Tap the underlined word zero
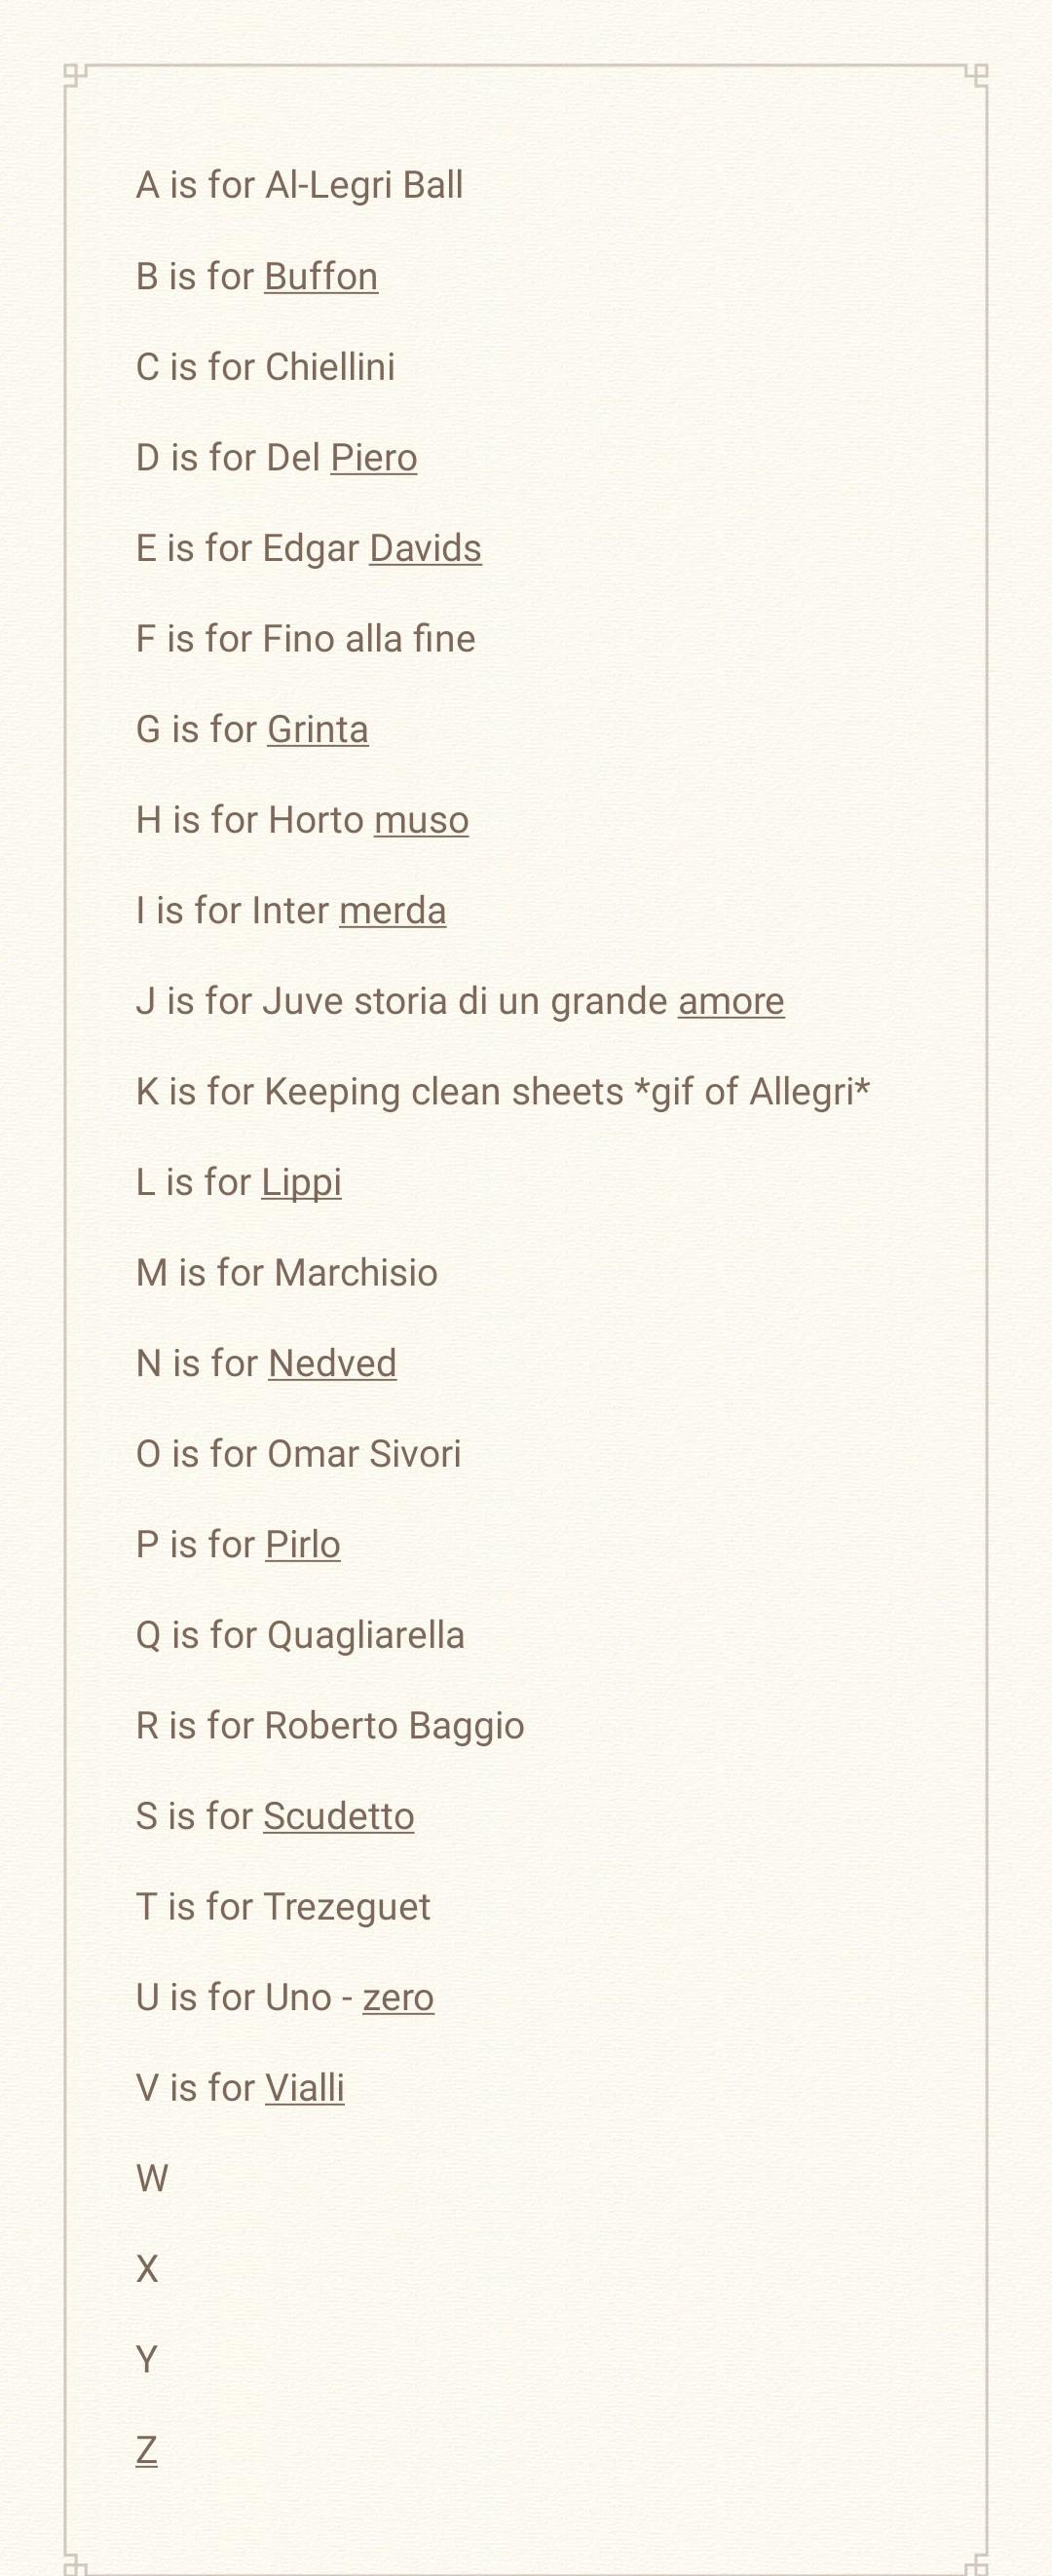 point(398,1998)
